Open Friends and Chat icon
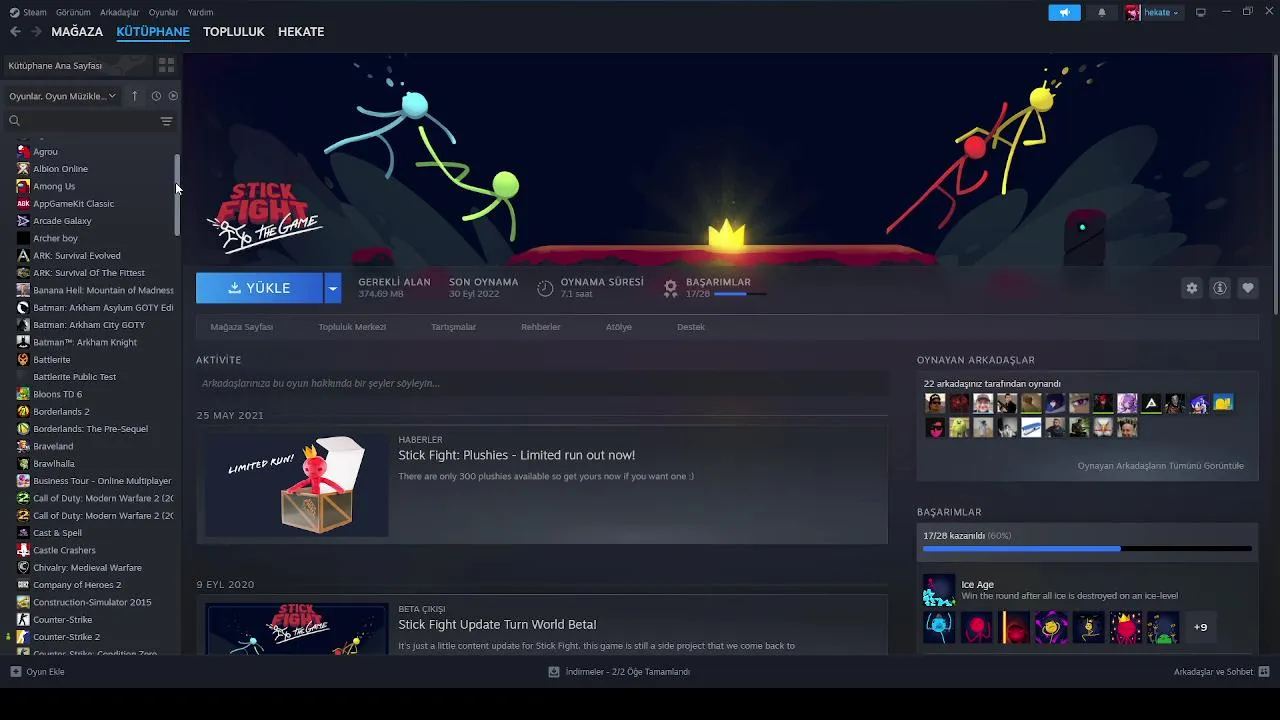Image resolution: width=1280 pixels, height=720 pixels. pos(1264,672)
